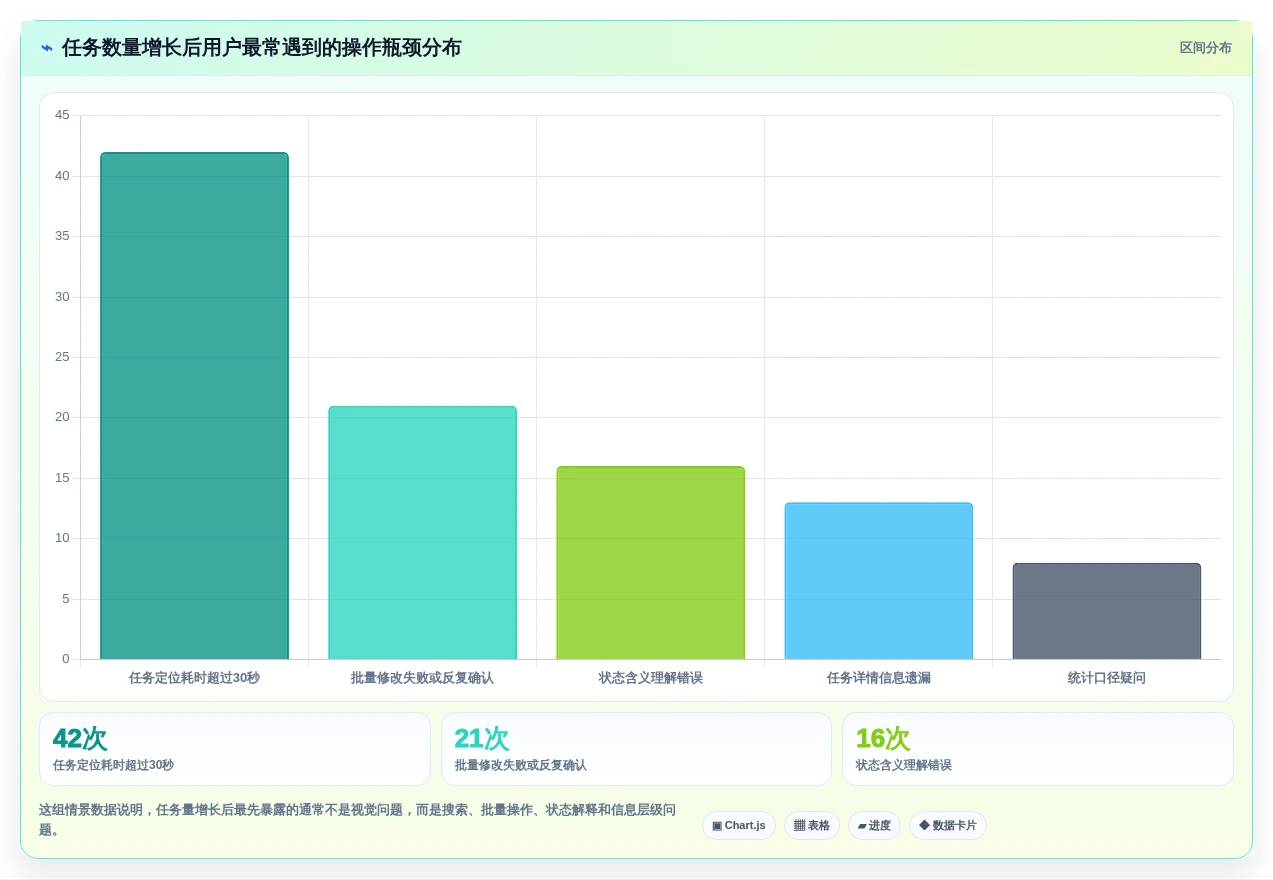Select the gray 统计口径疑问 bar
The image size is (1273, 880).
tap(1106, 611)
